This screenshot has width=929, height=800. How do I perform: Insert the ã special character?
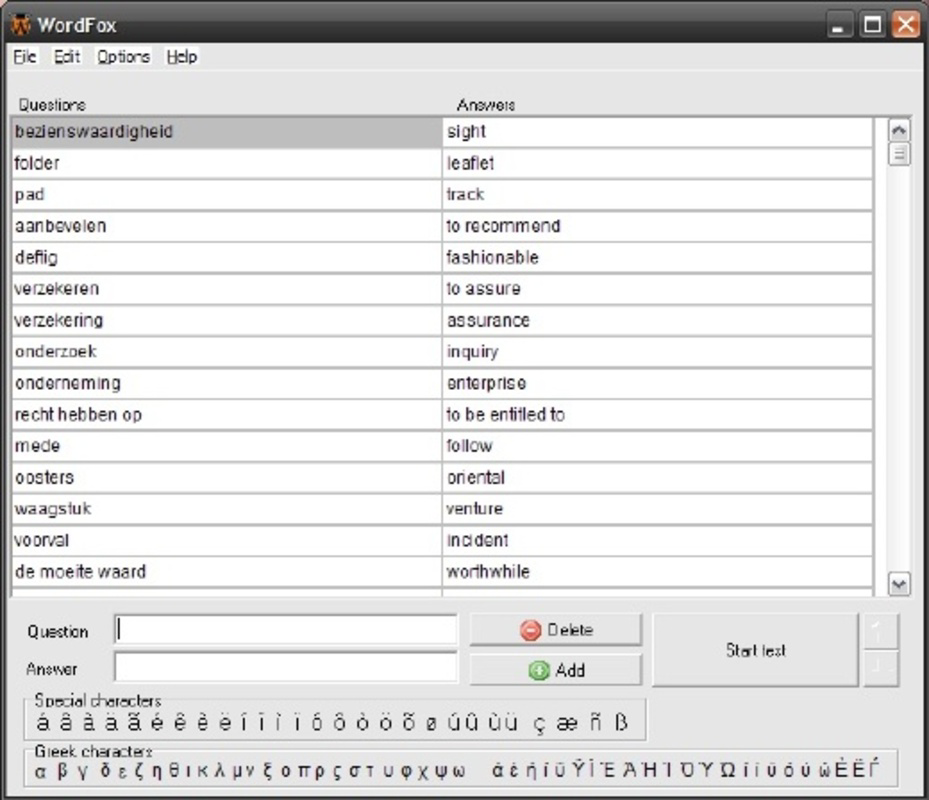pyautogui.click(x=134, y=722)
